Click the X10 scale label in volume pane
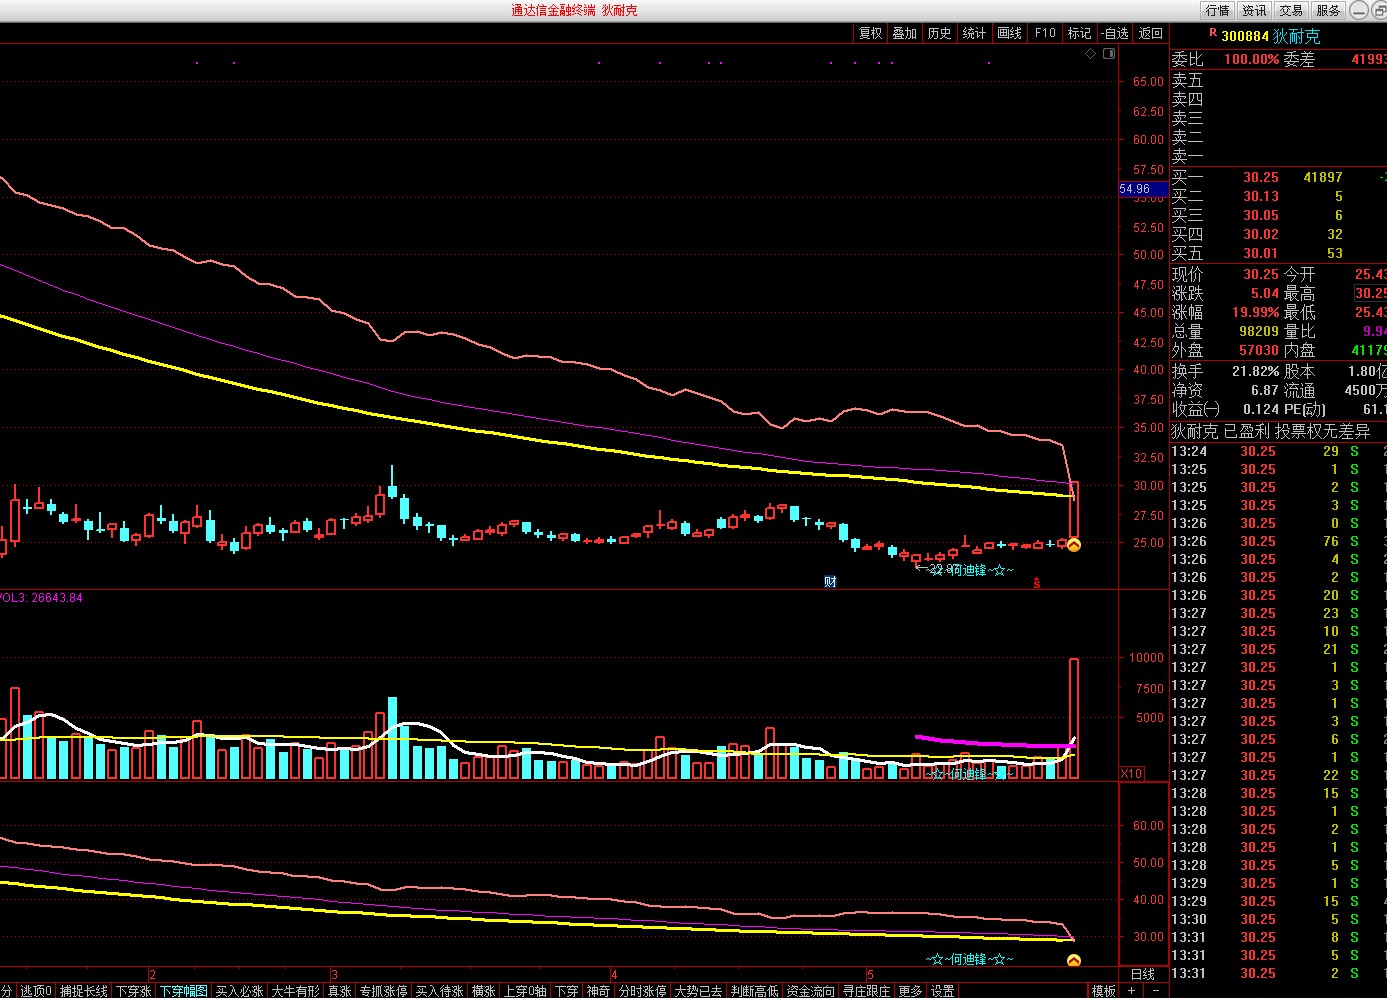 click(x=1131, y=774)
